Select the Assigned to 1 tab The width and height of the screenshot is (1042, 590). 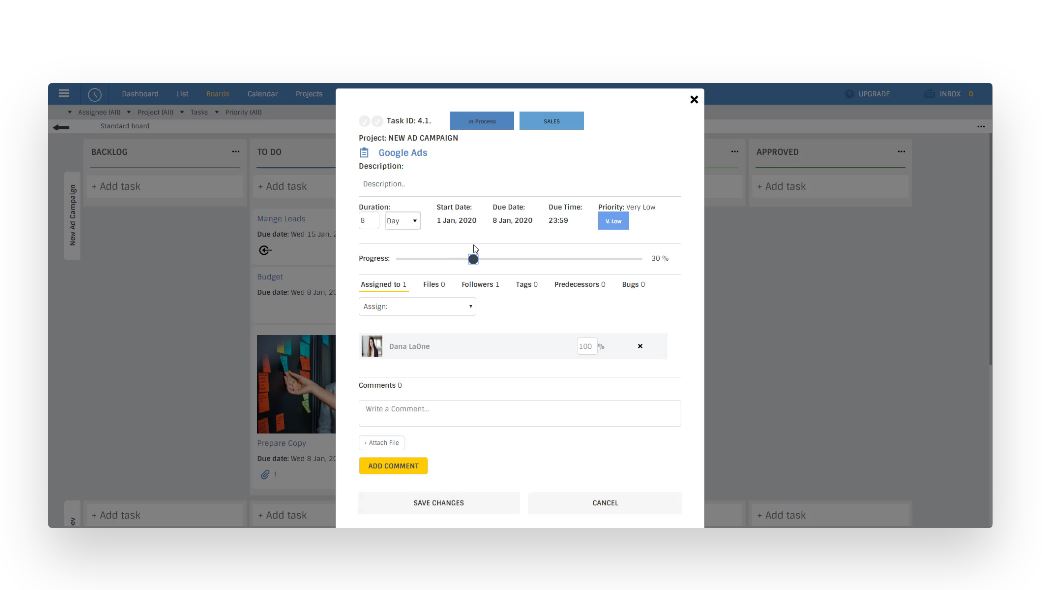383,284
